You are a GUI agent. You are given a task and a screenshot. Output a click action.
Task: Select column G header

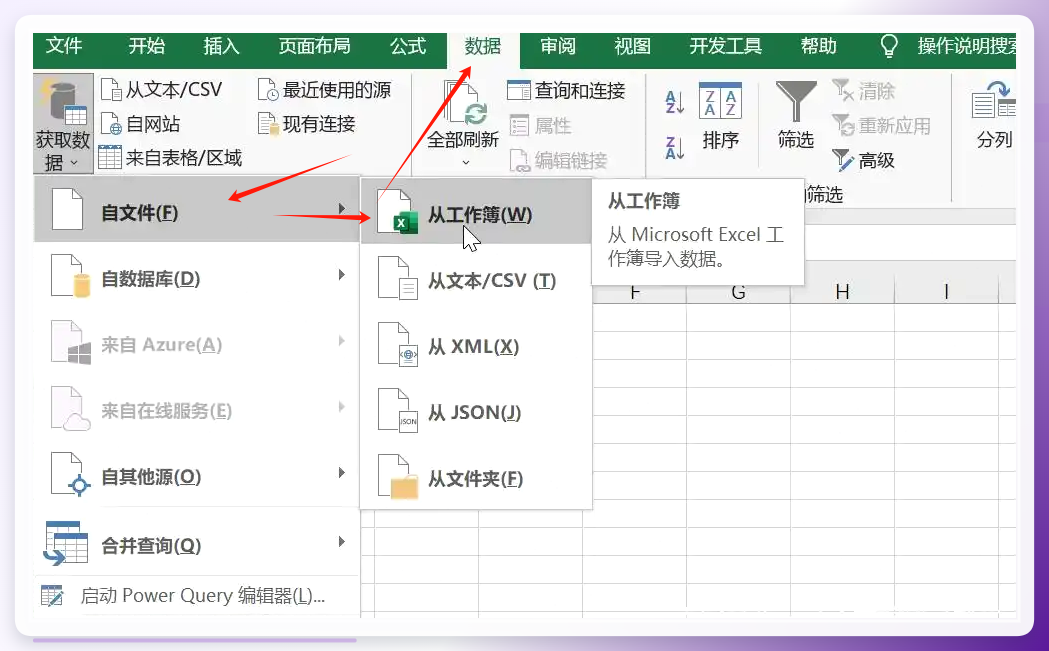(739, 292)
